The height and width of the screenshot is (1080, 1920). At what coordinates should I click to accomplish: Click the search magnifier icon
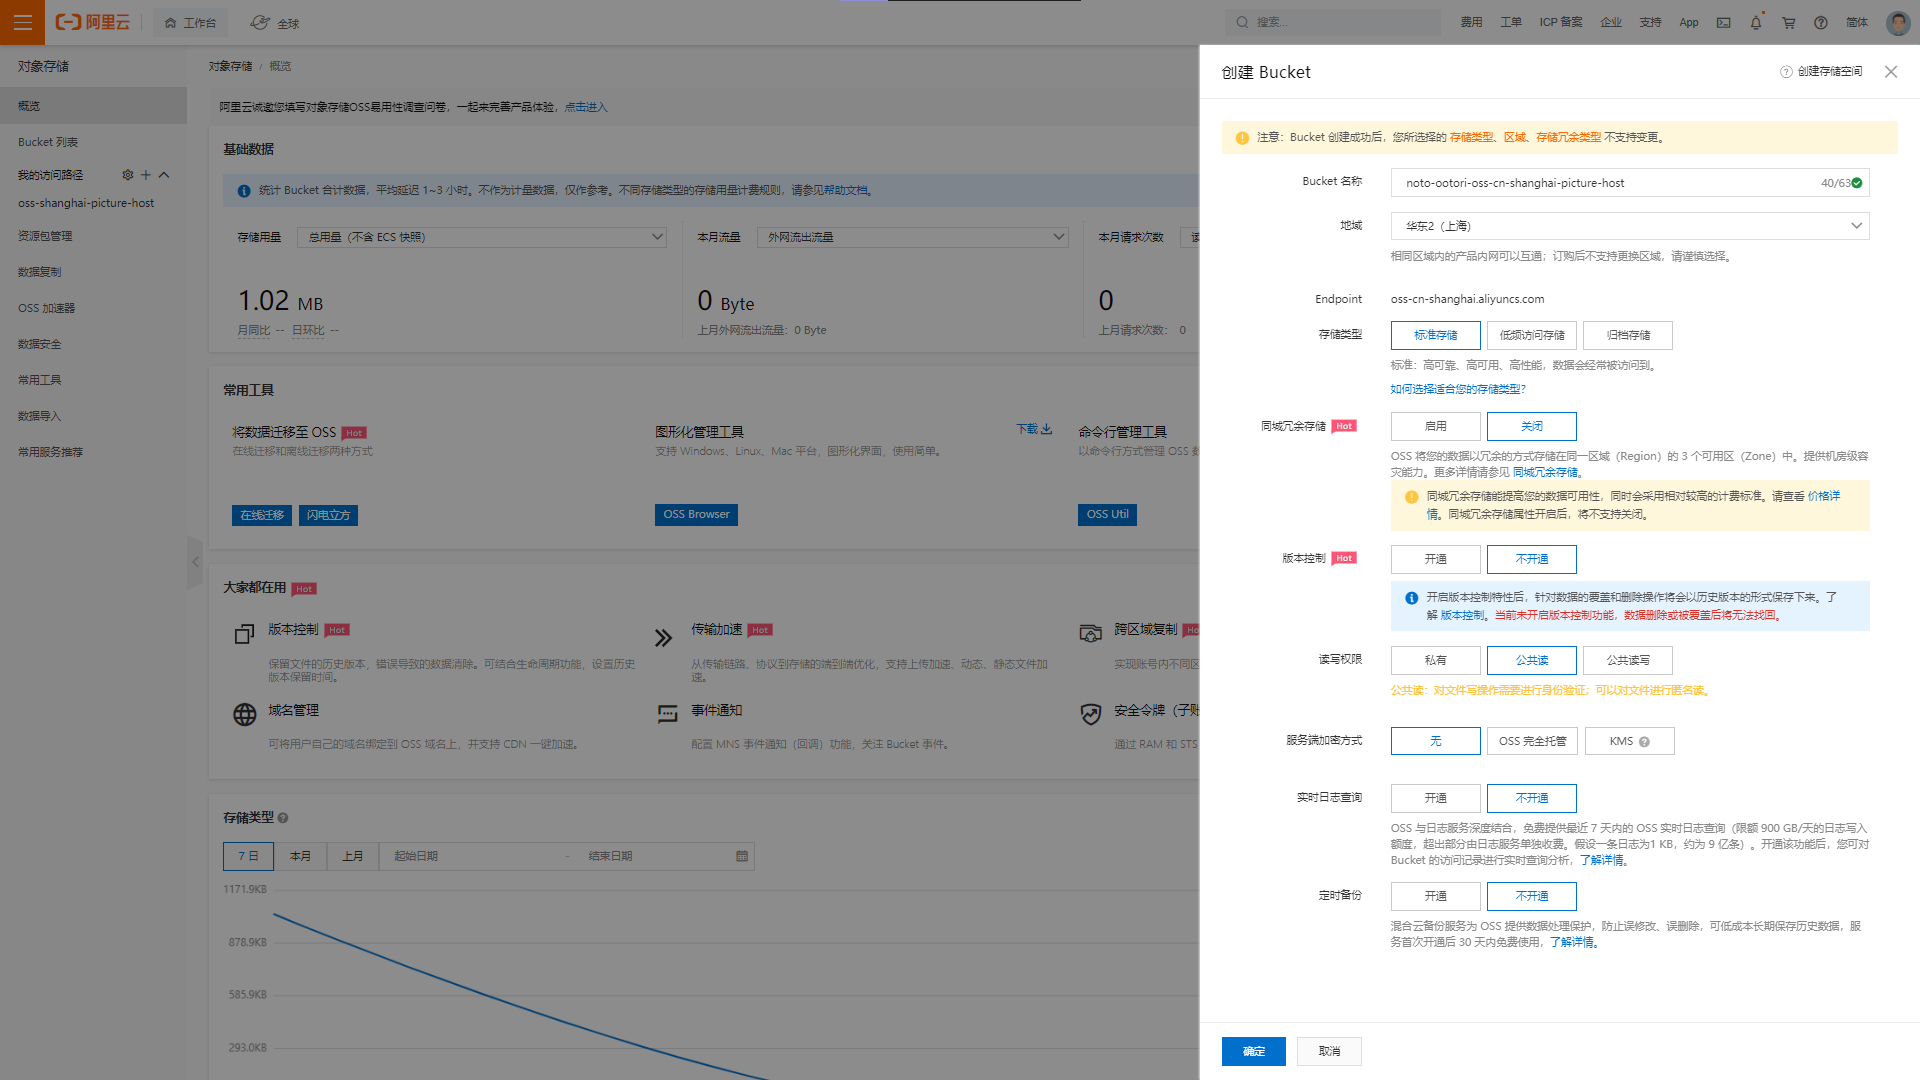pyautogui.click(x=1242, y=22)
